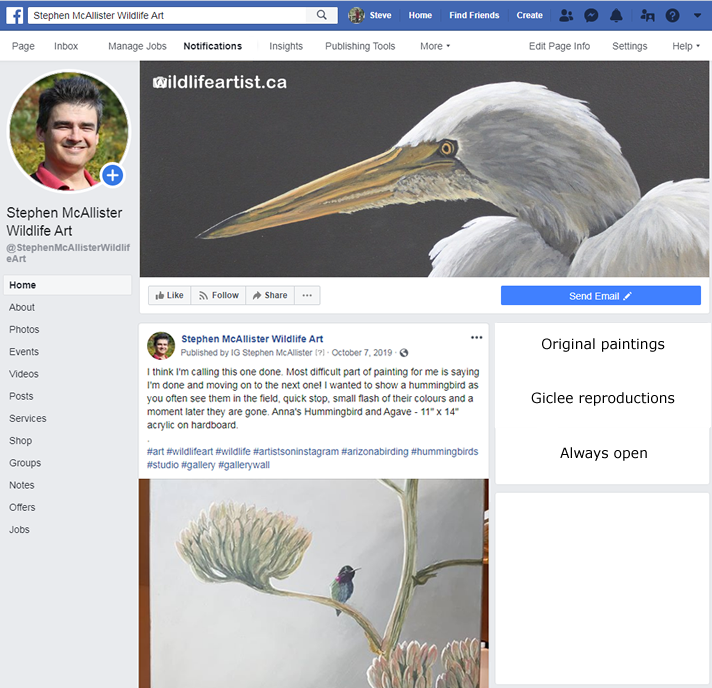Open the post's three-dot options menu
This screenshot has width=712, height=688.
(476, 338)
